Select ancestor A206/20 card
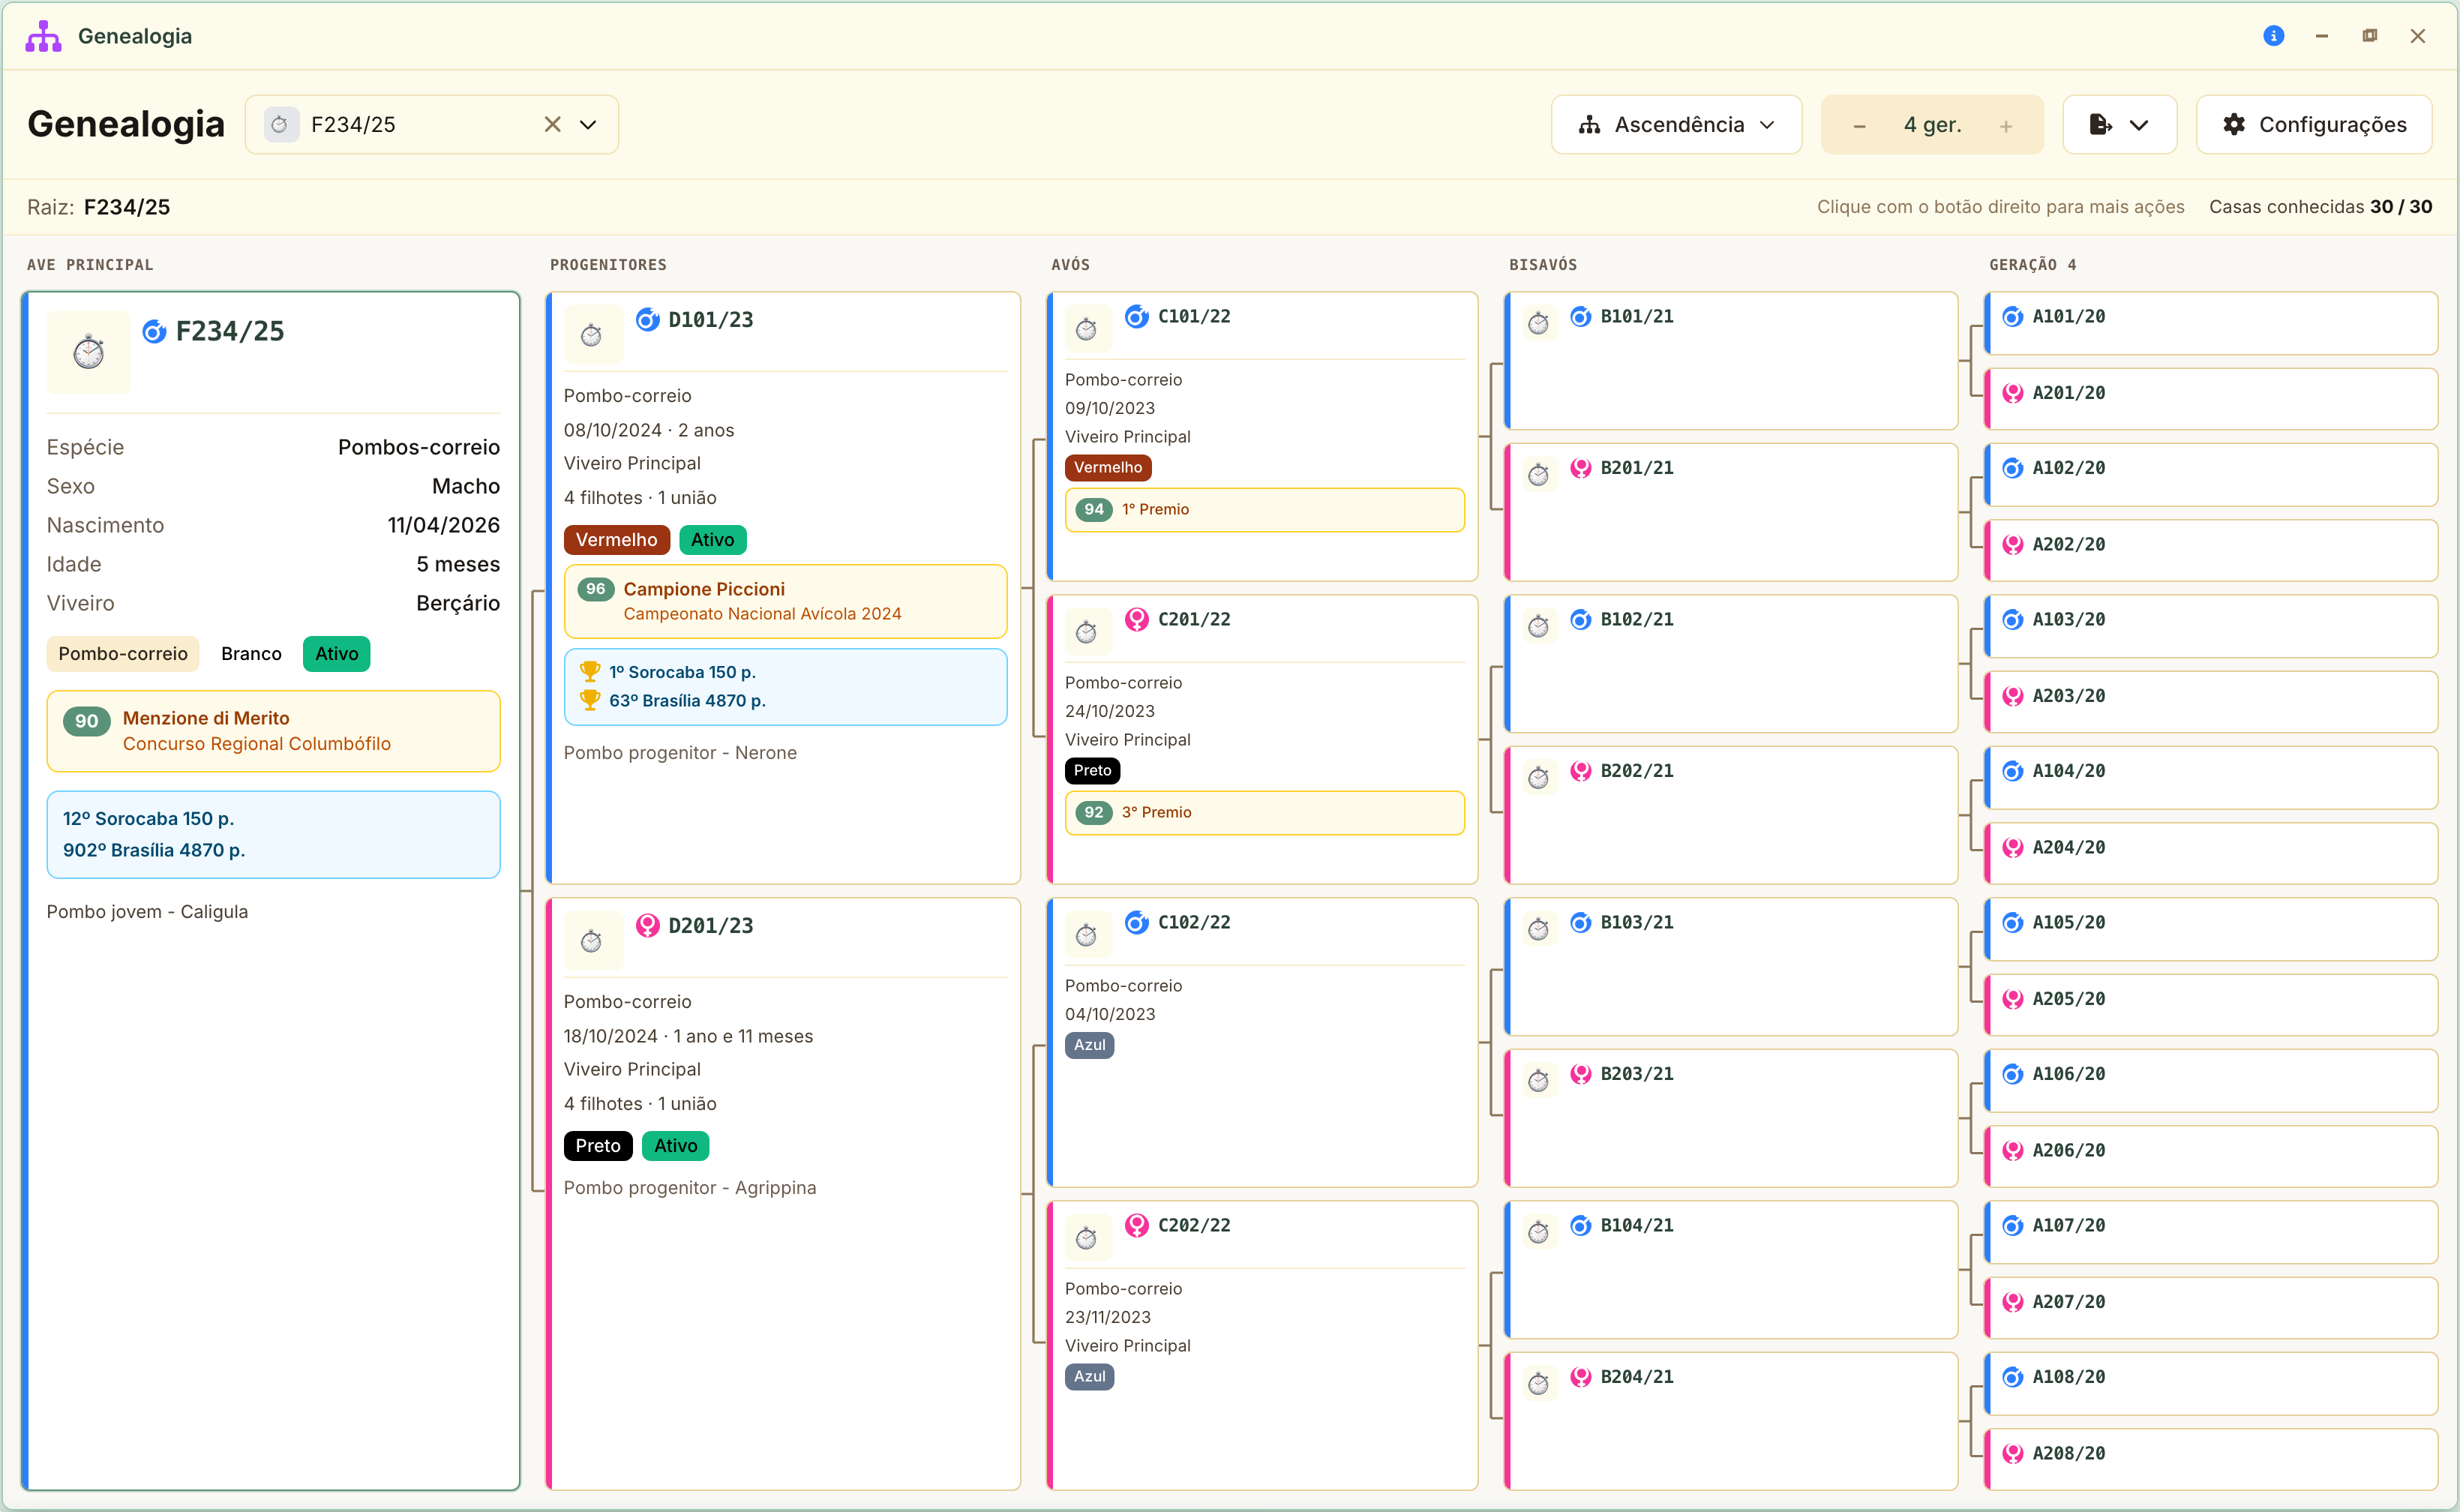 tap(2211, 1157)
